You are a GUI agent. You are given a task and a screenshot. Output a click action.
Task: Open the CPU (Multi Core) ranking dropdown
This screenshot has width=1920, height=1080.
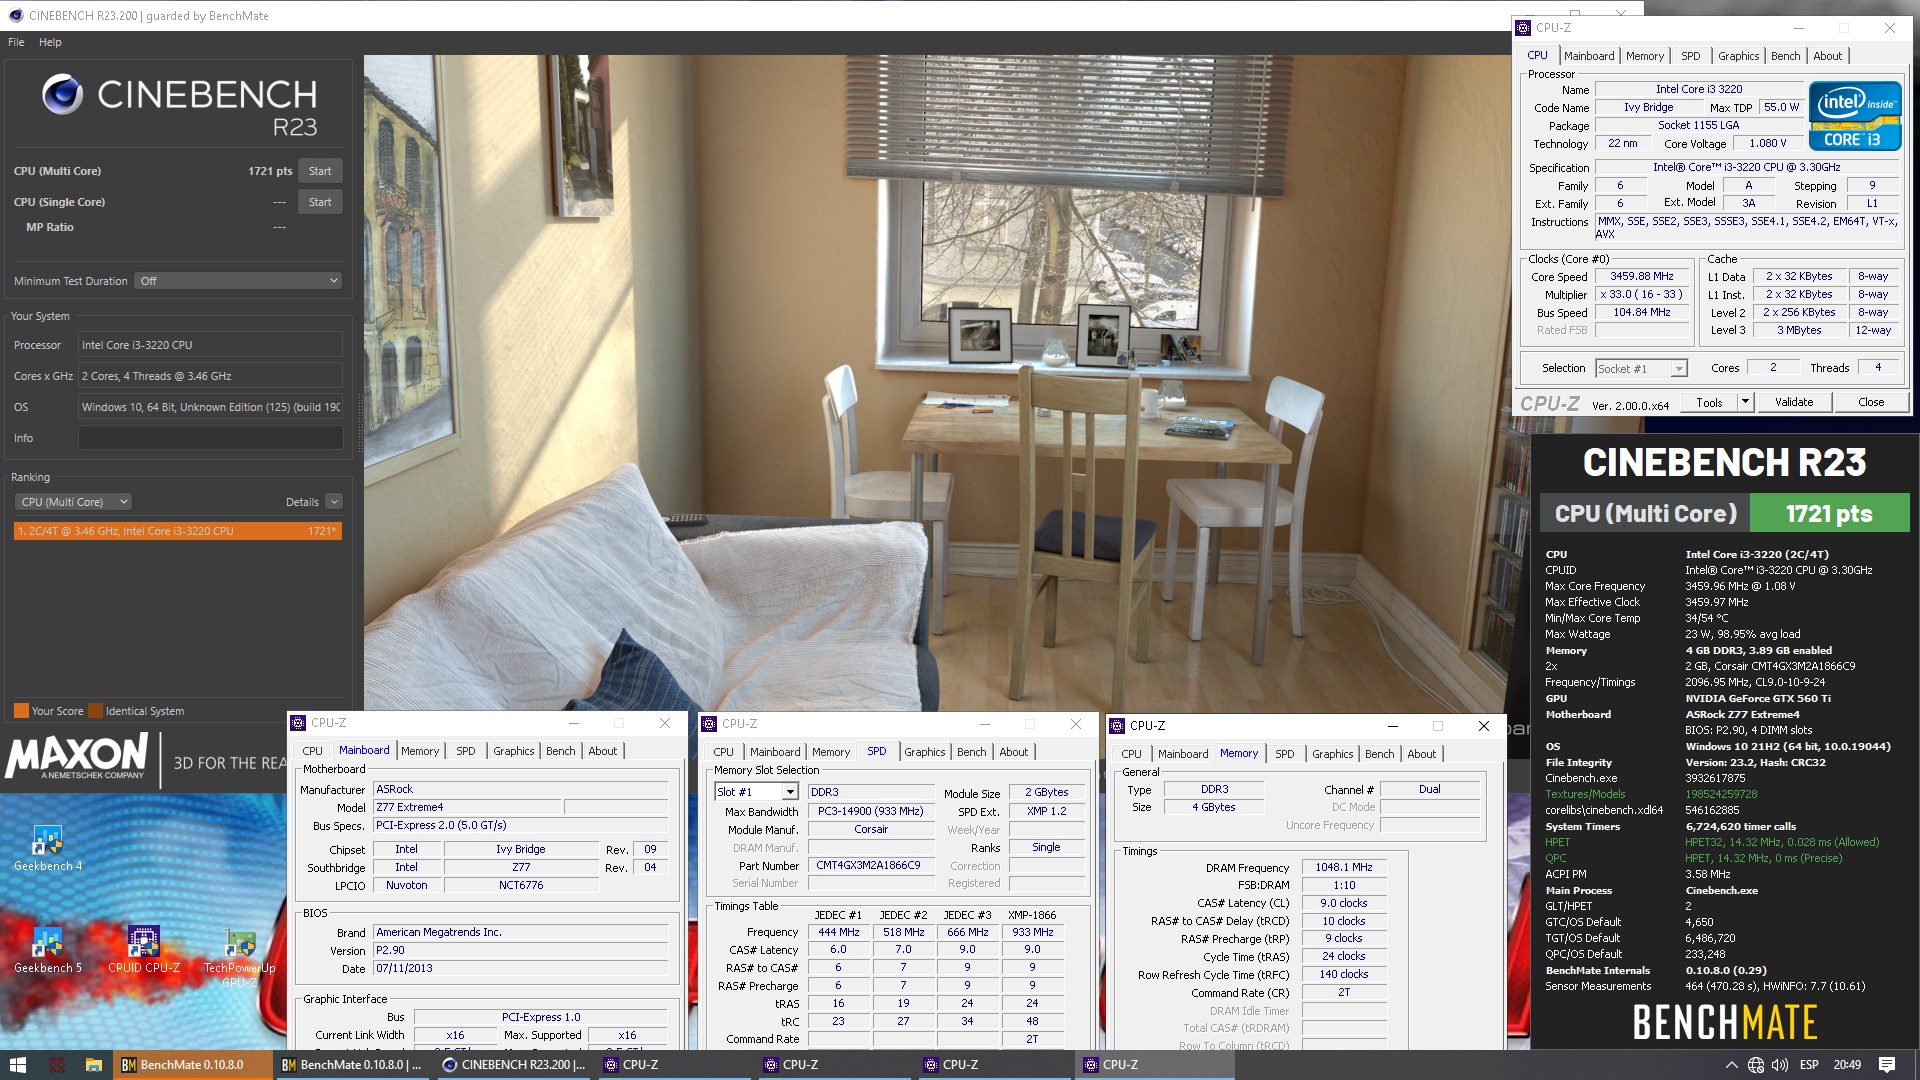tap(73, 502)
